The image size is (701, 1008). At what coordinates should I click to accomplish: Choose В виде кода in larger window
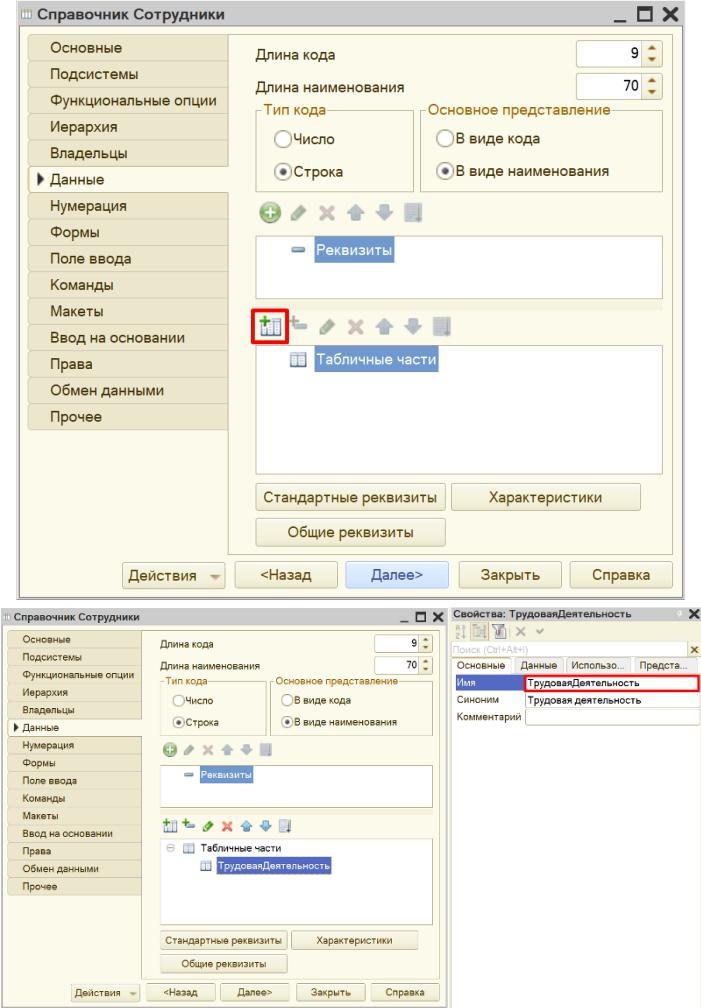tap(445, 138)
